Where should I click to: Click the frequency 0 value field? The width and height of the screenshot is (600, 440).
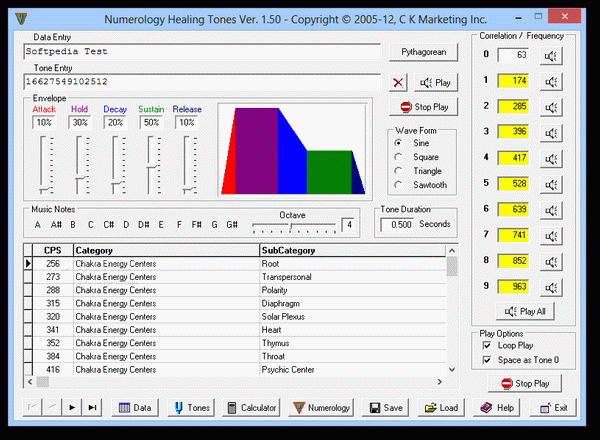pos(513,55)
